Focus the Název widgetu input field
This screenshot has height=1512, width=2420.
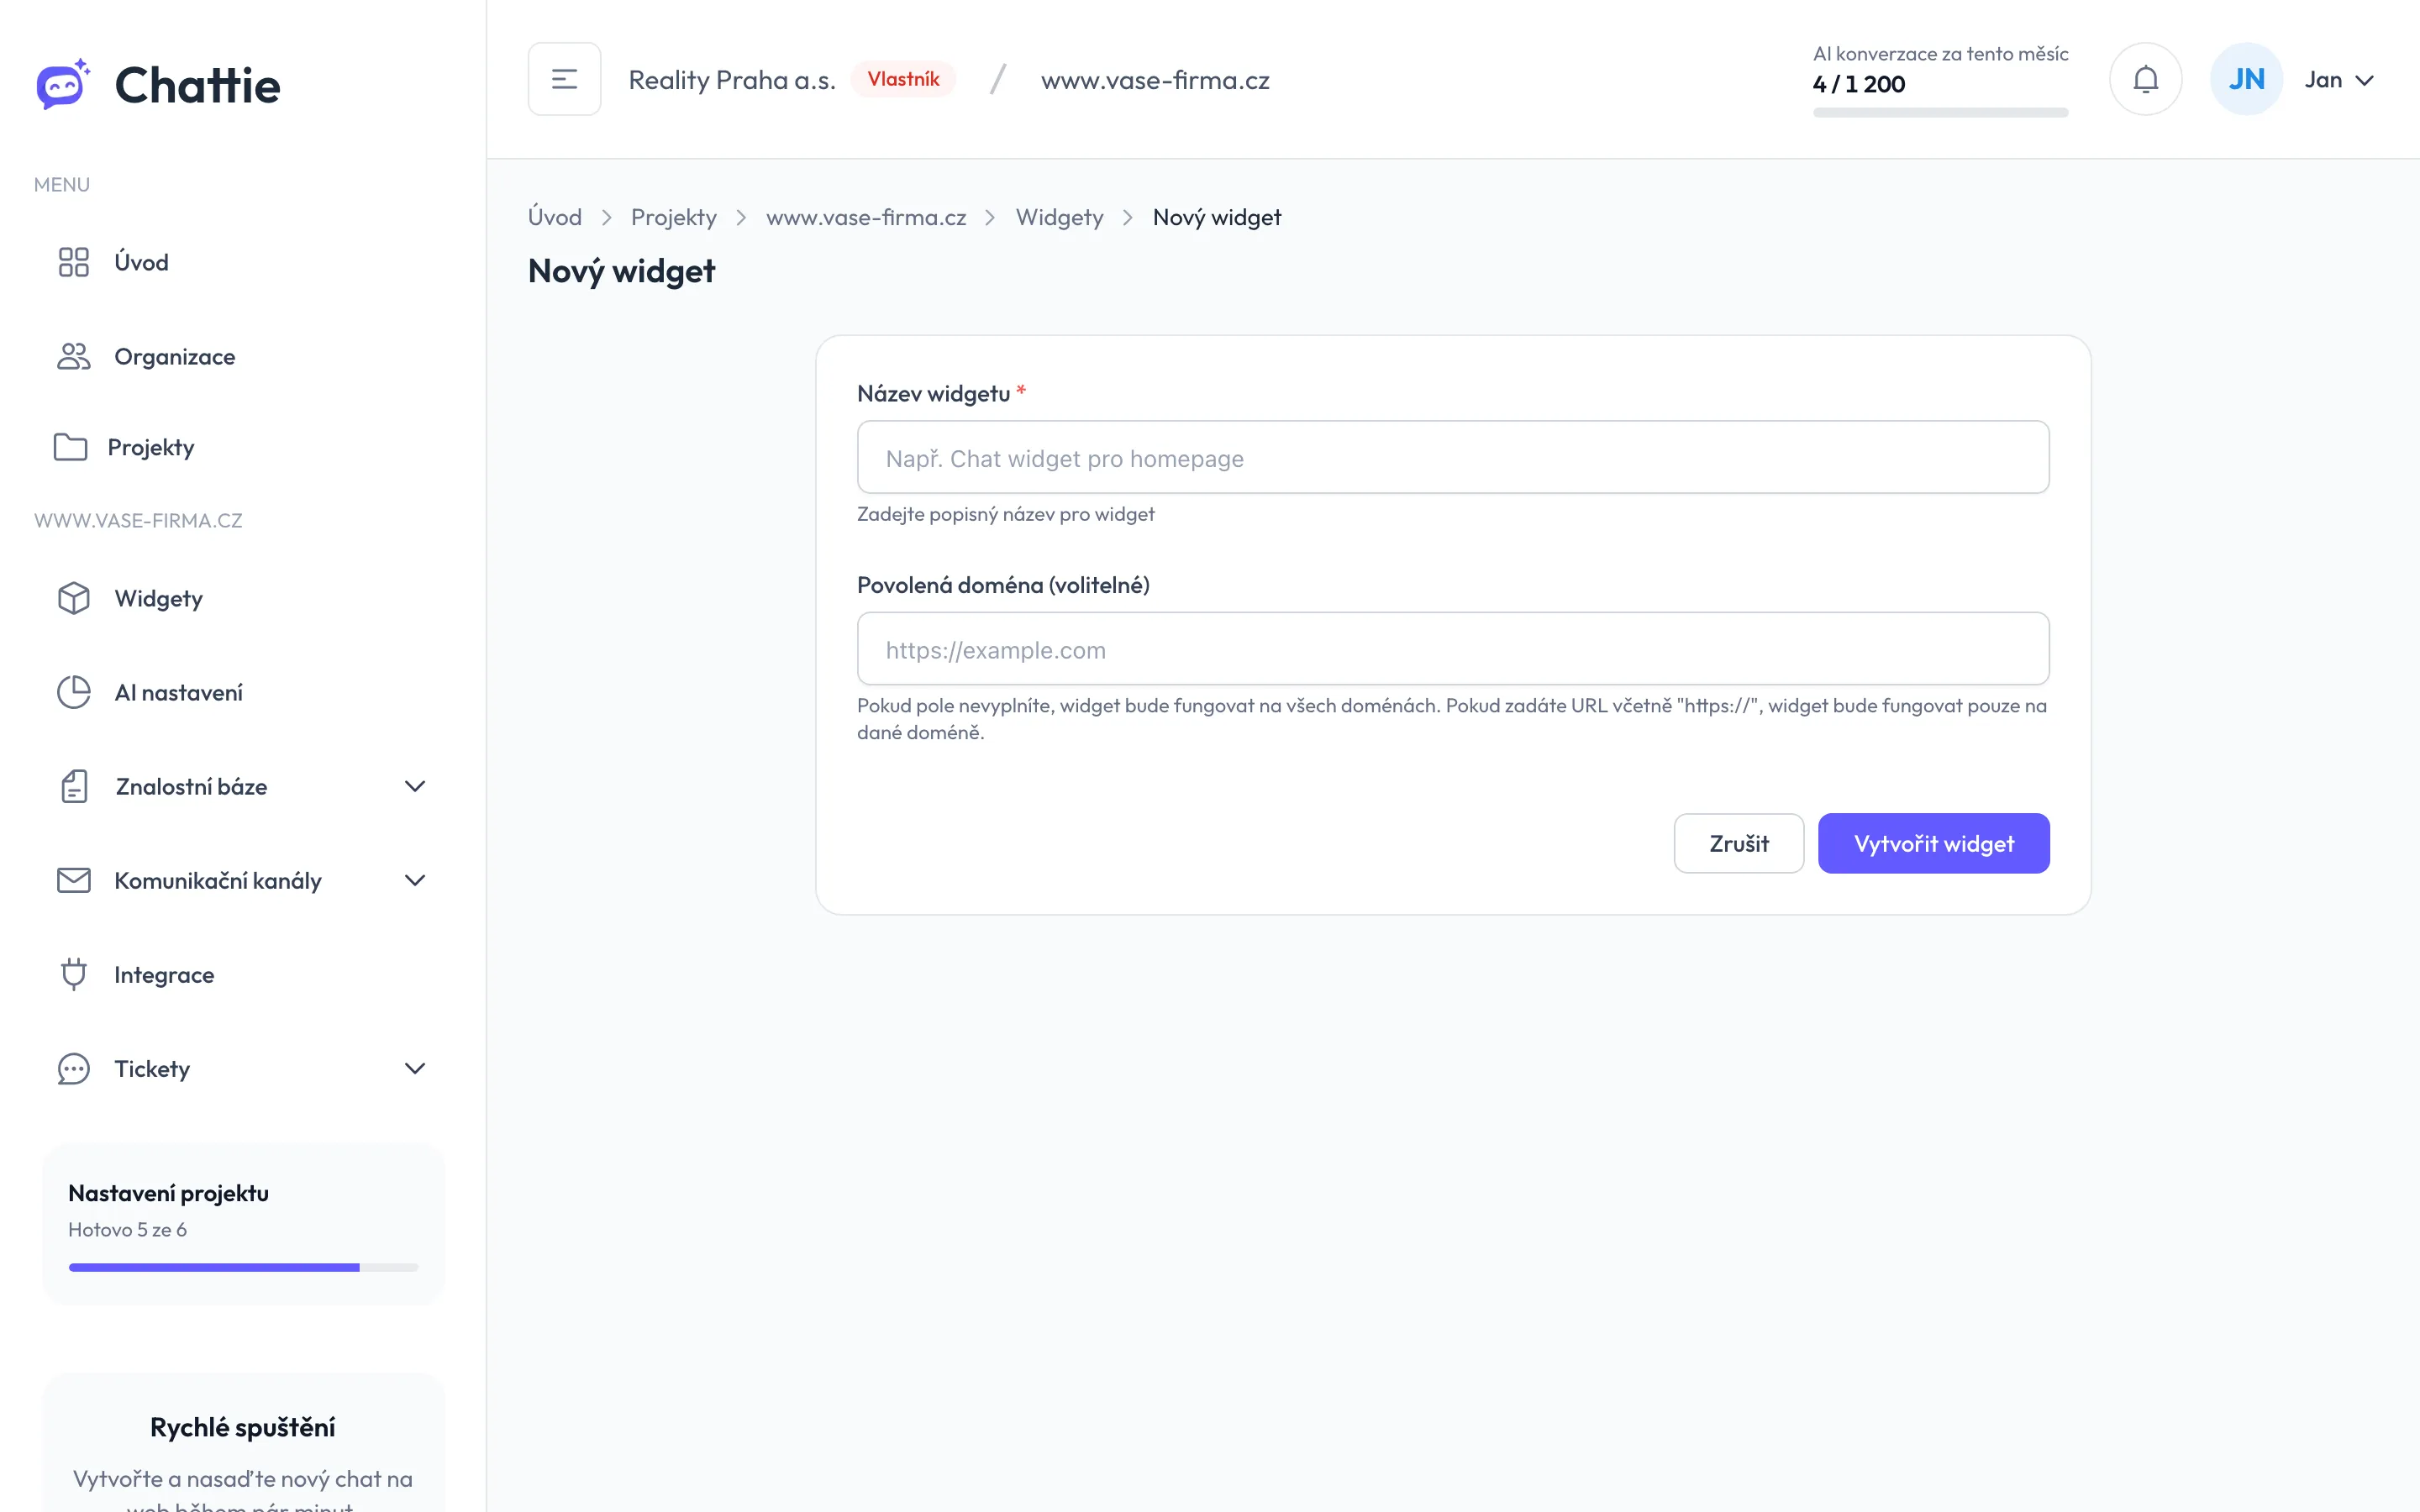coord(1453,457)
